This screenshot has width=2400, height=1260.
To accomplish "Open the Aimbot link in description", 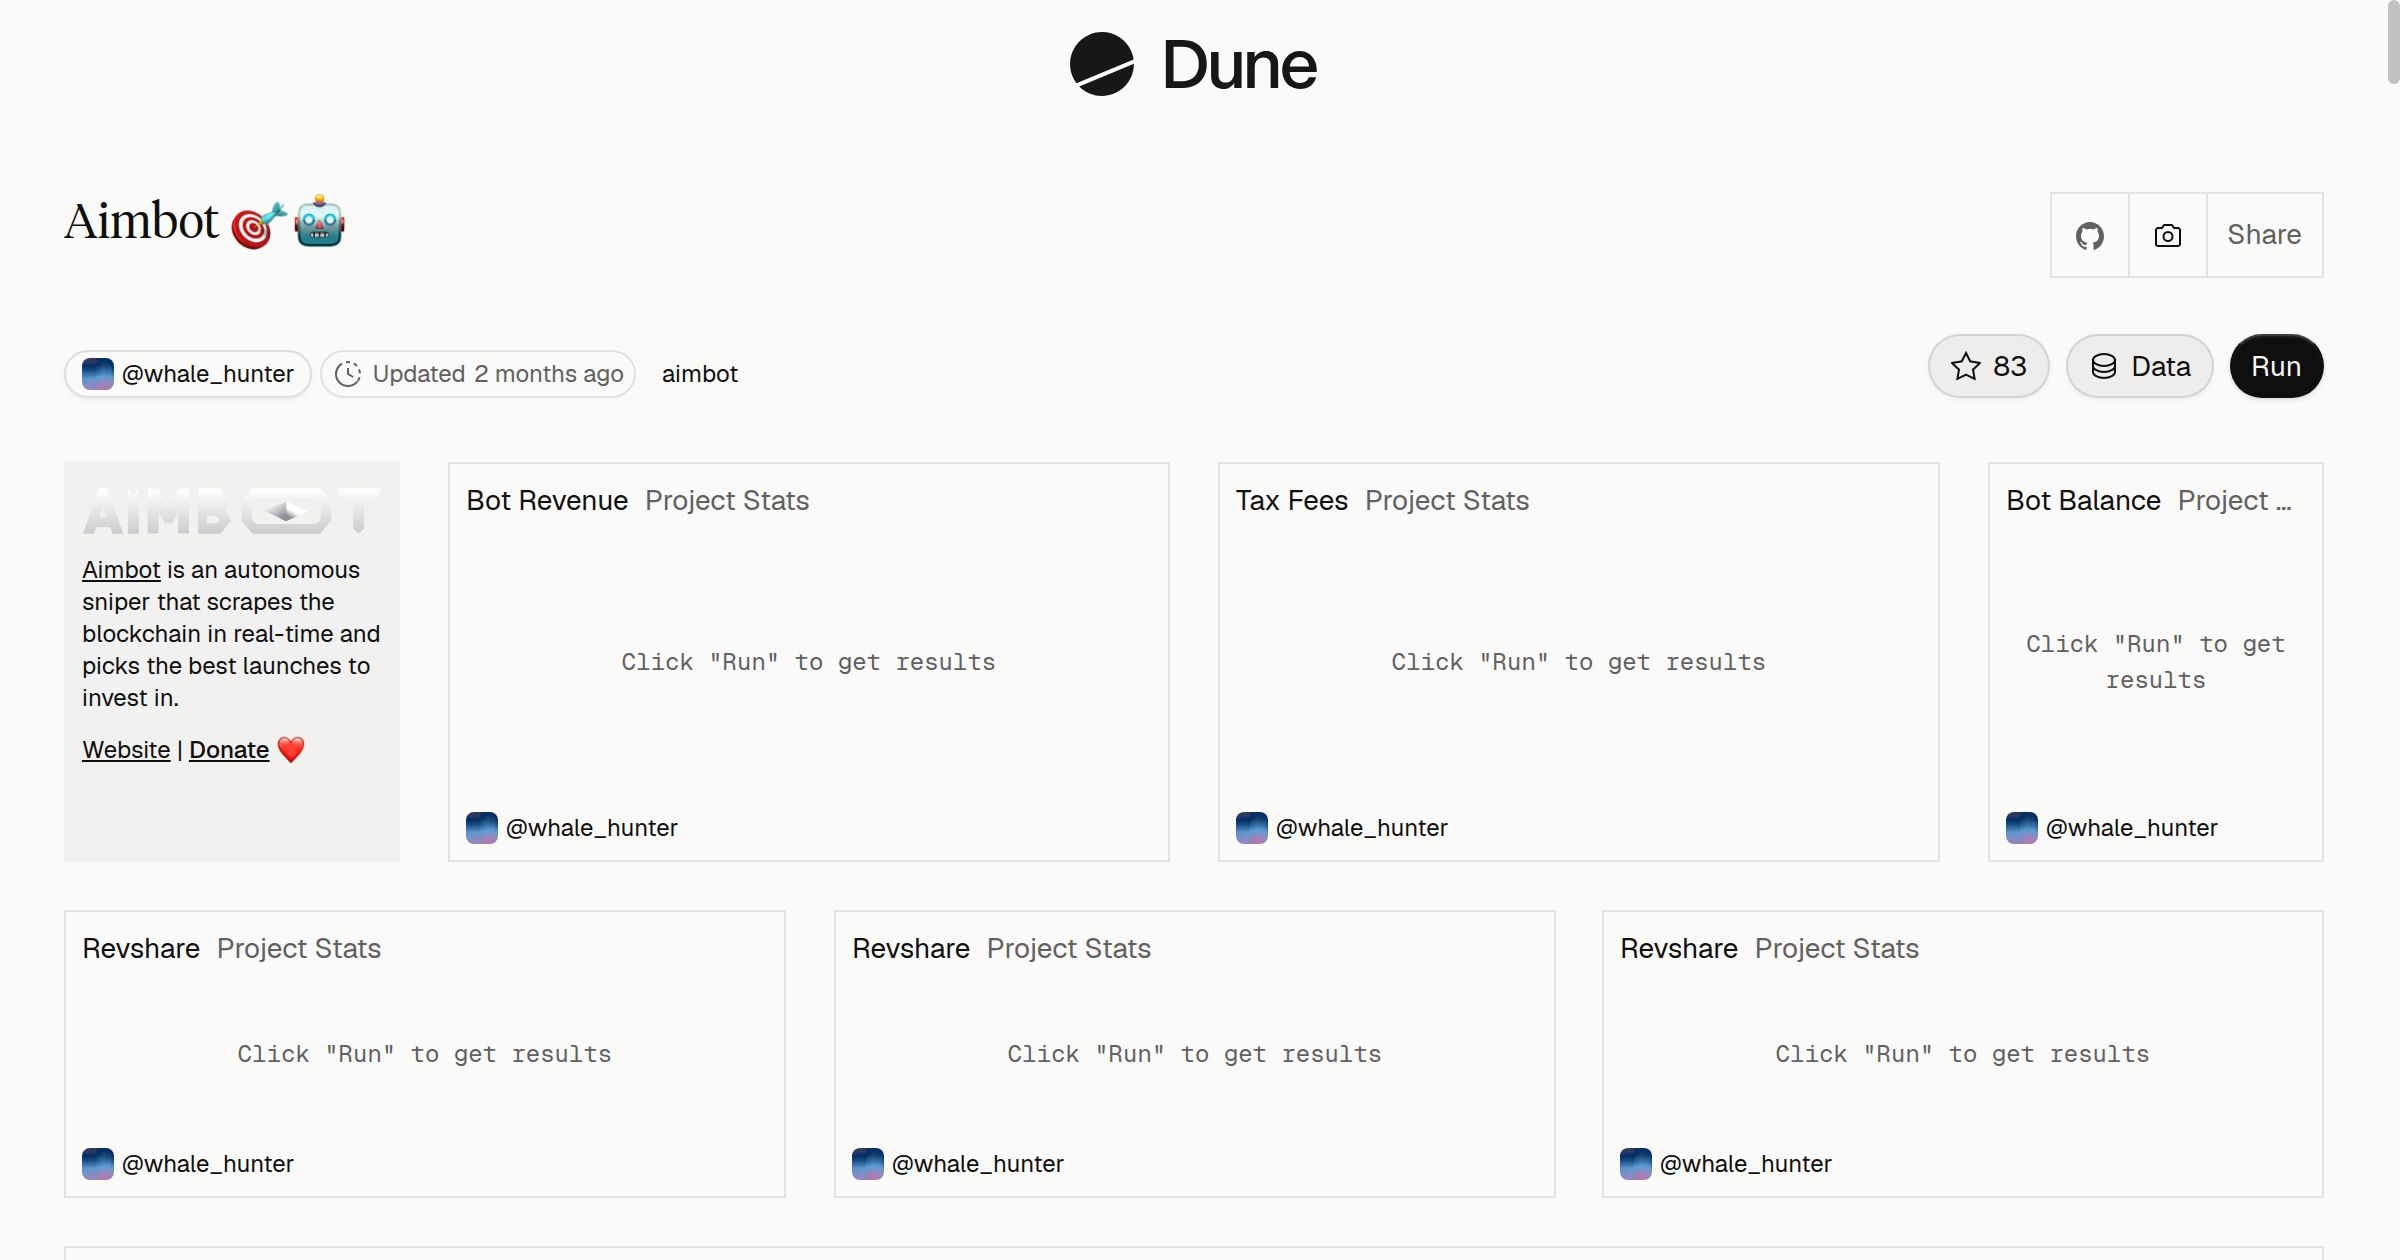I will point(121,570).
